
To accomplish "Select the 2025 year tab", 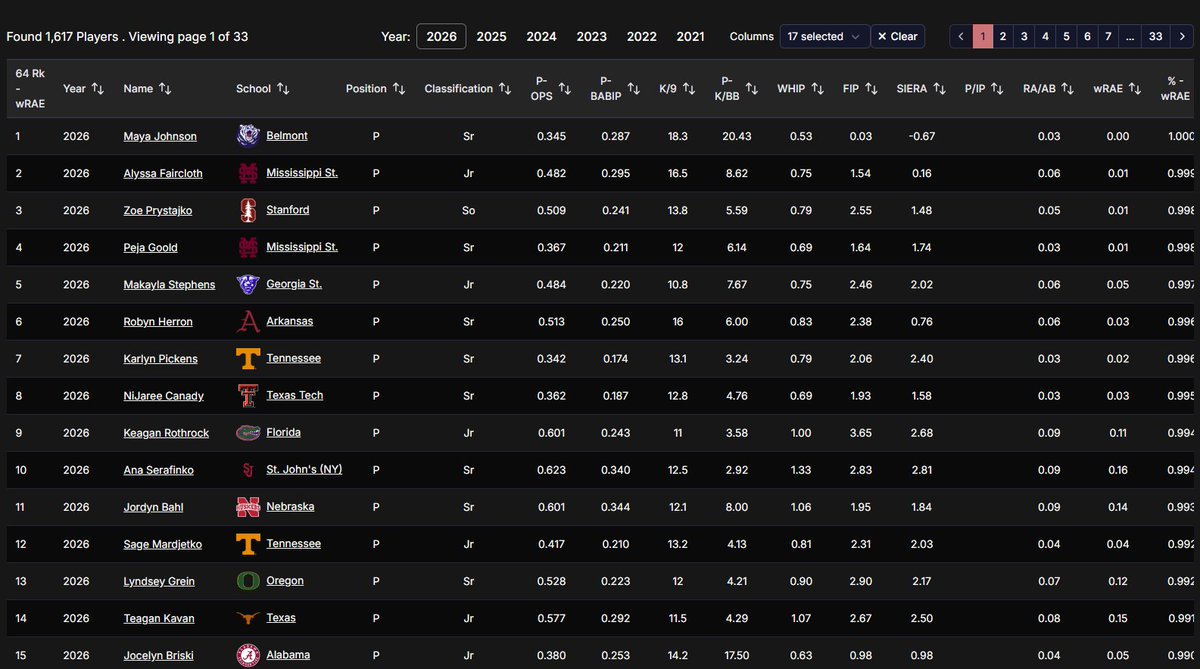I will pyautogui.click(x=491, y=36).
